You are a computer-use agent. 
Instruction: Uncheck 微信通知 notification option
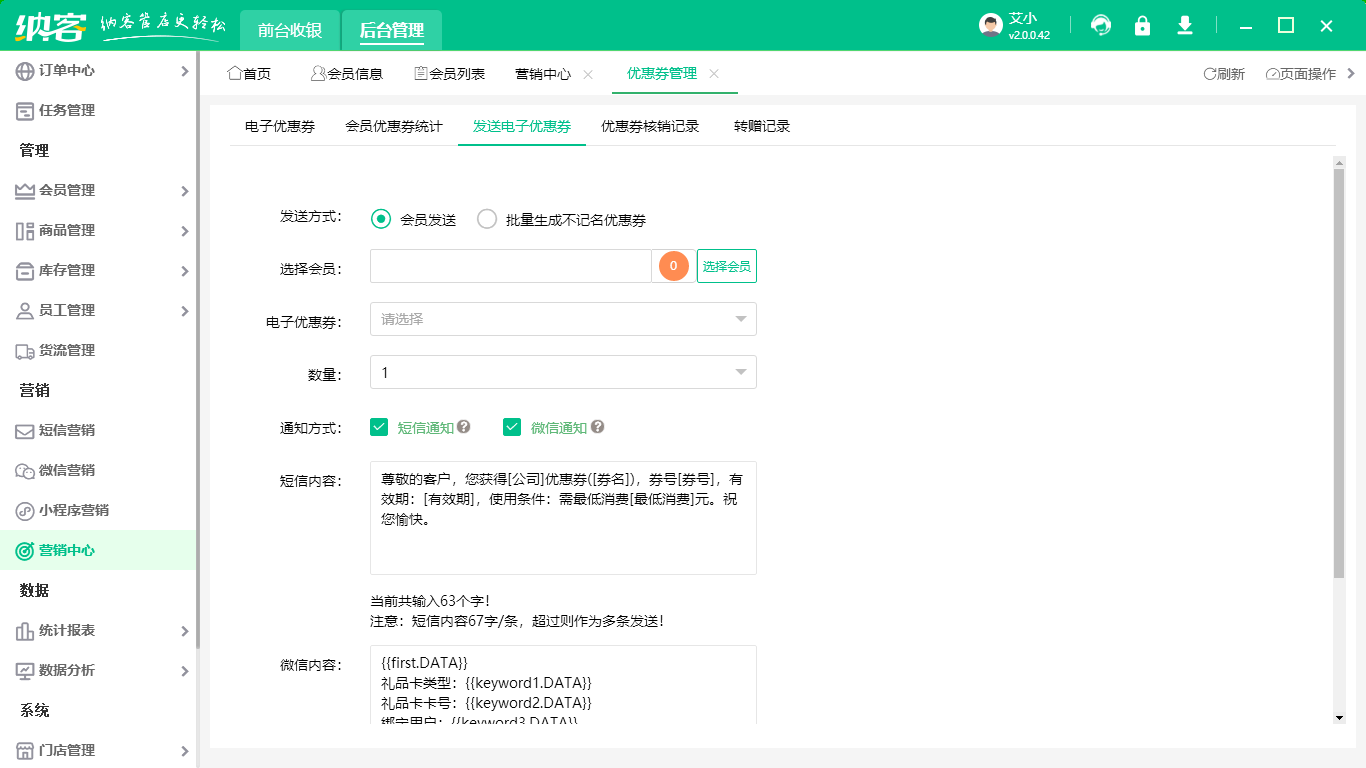click(x=512, y=426)
